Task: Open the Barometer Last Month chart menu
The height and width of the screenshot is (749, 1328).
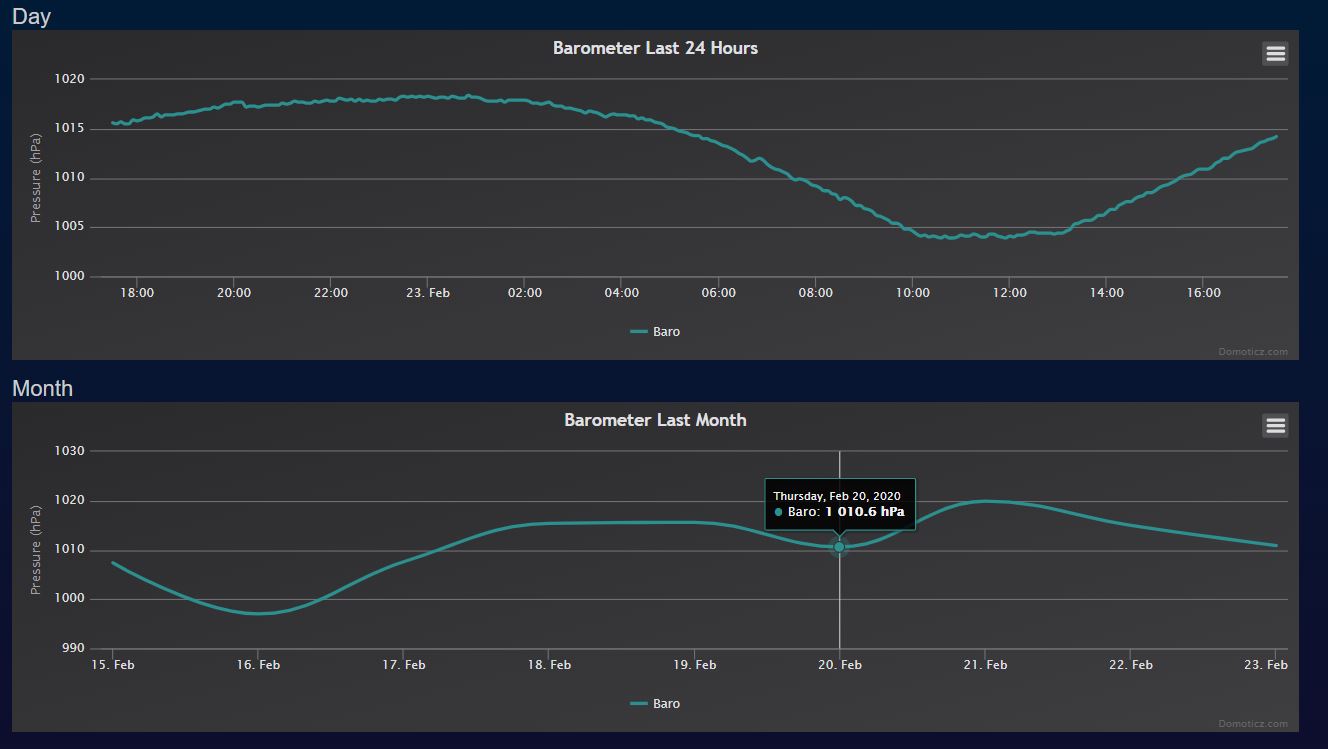Action: pos(1275,426)
